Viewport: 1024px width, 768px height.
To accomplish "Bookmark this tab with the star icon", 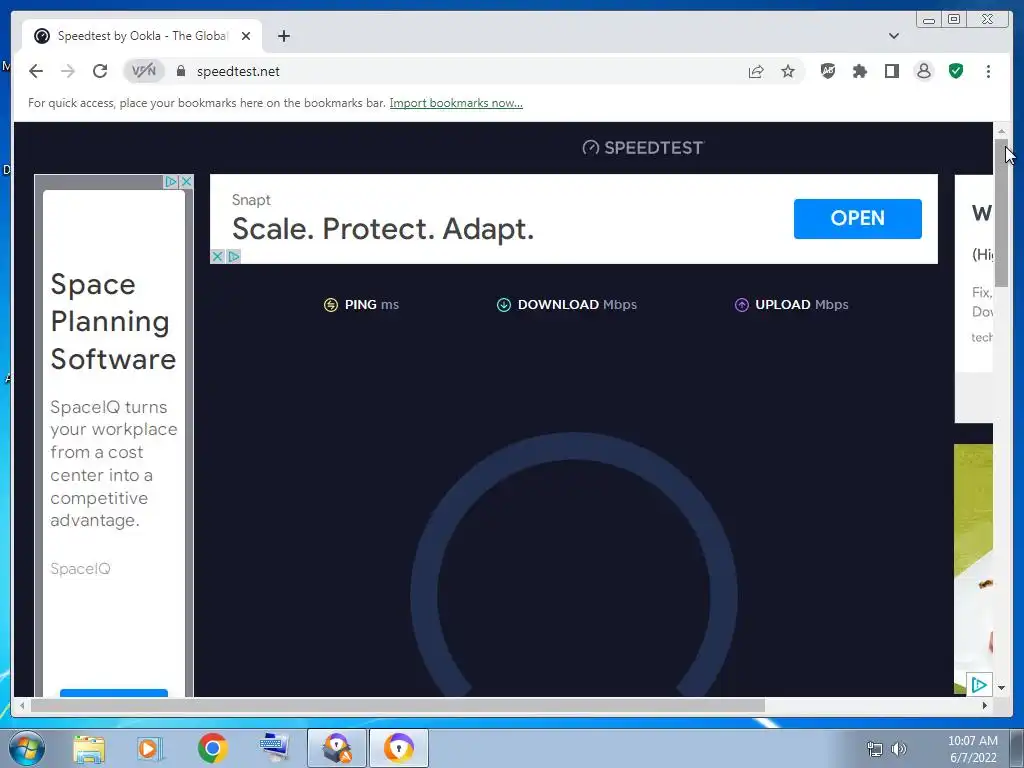I will coord(788,71).
